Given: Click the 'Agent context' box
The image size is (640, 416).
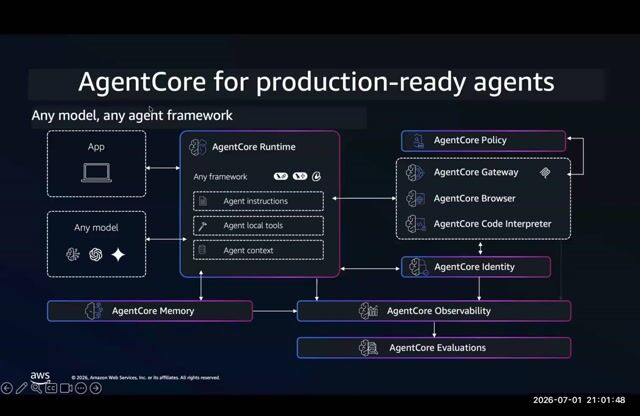Looking at the screenshot, I should pos(258,250).
